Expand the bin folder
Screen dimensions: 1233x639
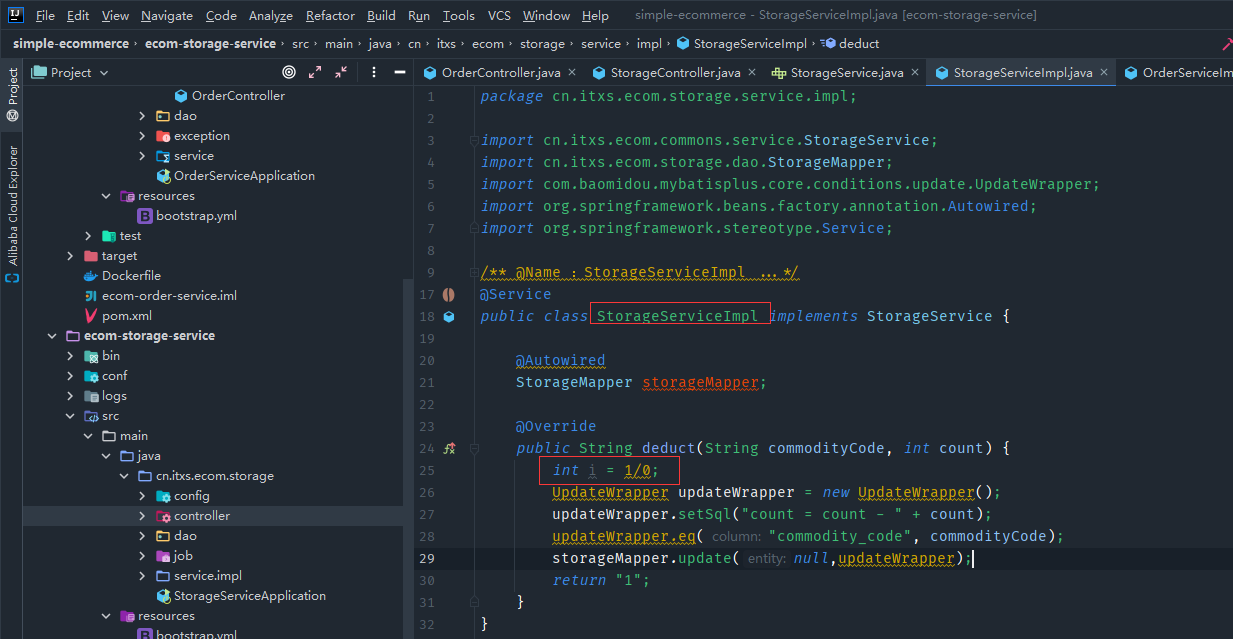point(71,355)
